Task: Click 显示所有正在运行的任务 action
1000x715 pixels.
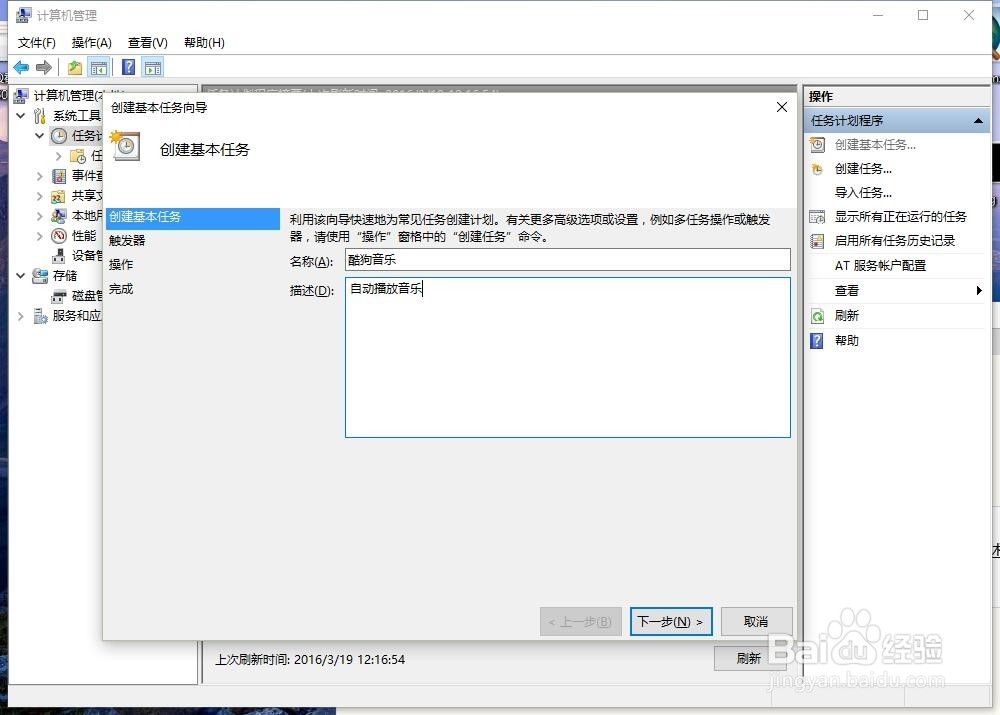Action: (x=901, y=217)
